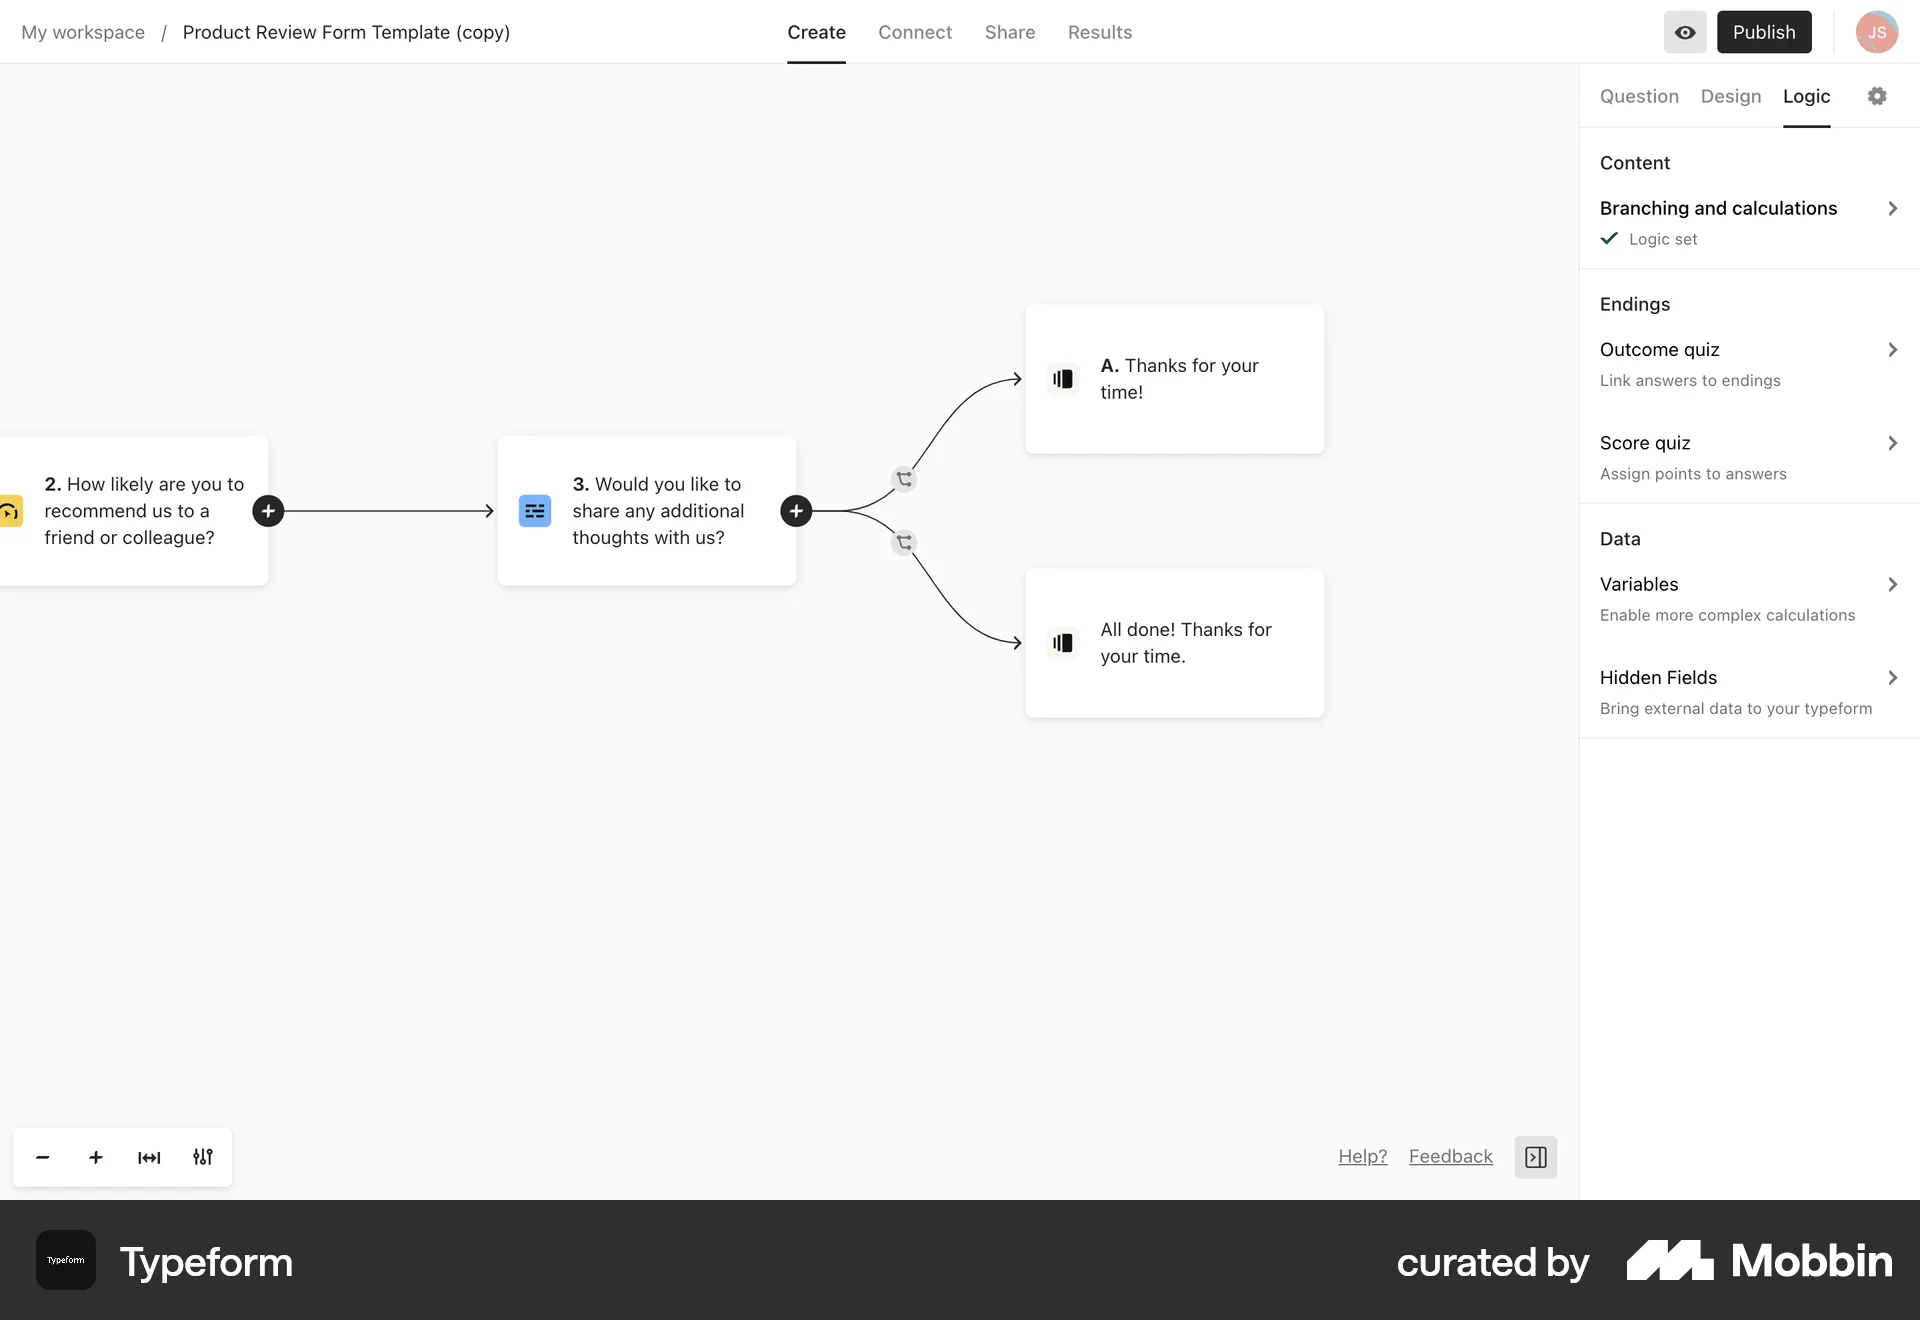Click the branching icon on the top connection
Viewport: 1920px width, 1320px height.
coord(904,479)
